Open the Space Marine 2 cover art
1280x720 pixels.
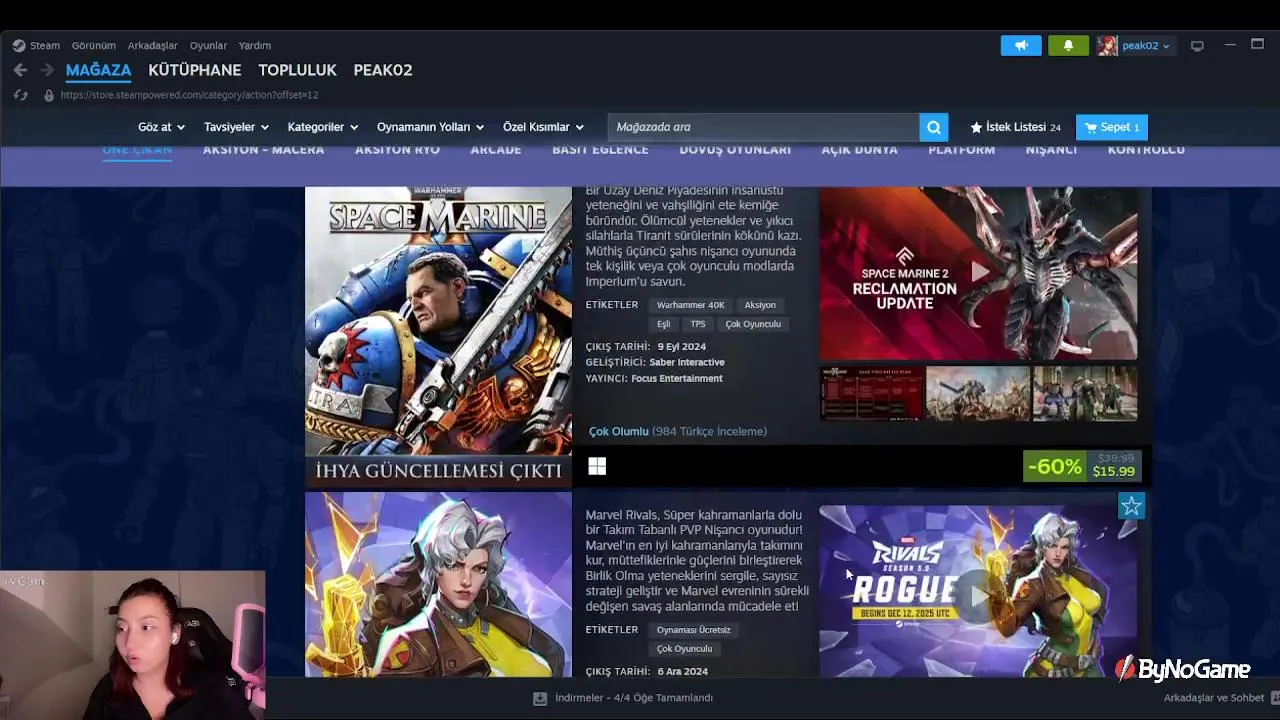click(x=438, y=337)
